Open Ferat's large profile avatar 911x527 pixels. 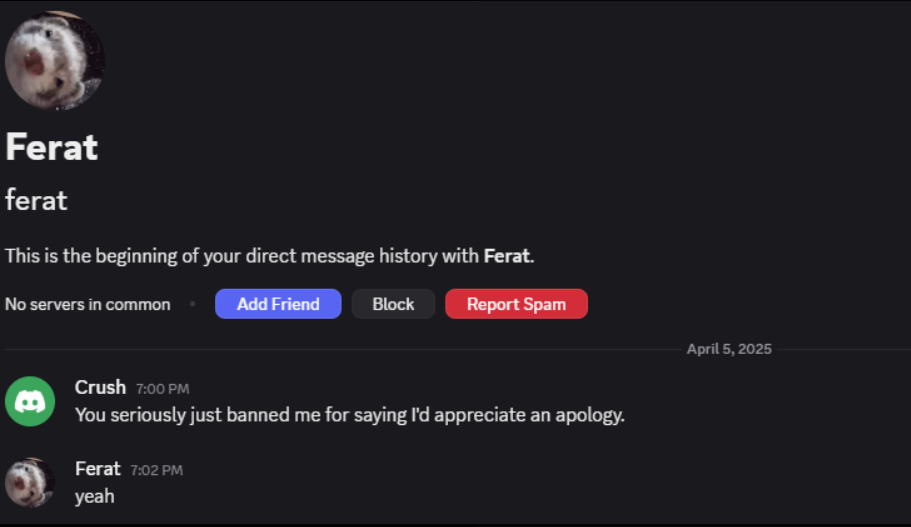pyautogui.click(x=55, y=60)
